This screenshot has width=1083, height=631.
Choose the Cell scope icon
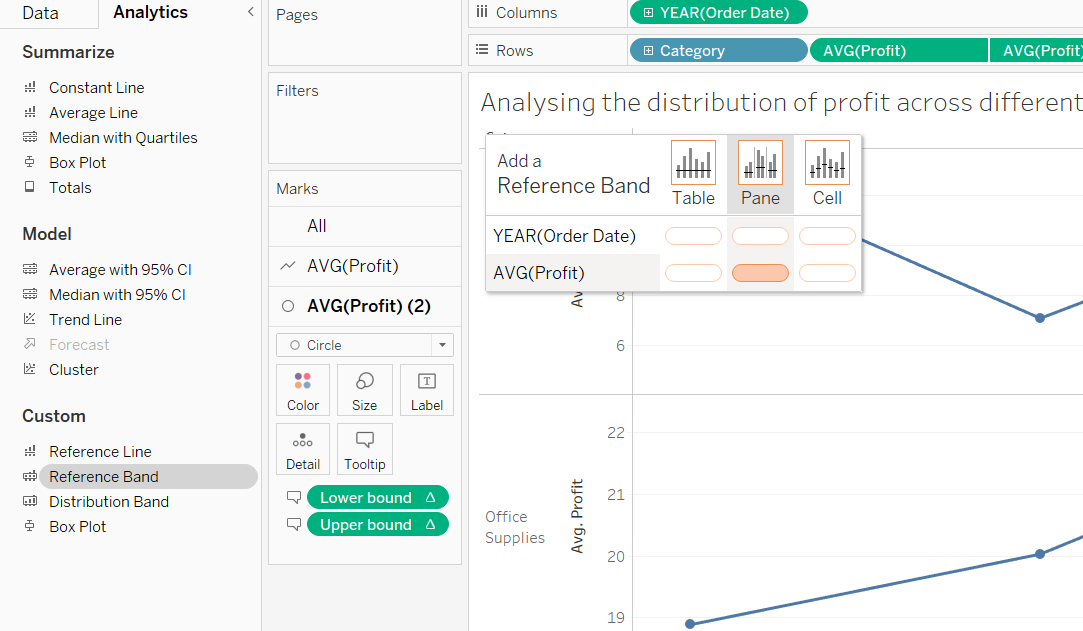pyautogui.click(x=827, y=163)
